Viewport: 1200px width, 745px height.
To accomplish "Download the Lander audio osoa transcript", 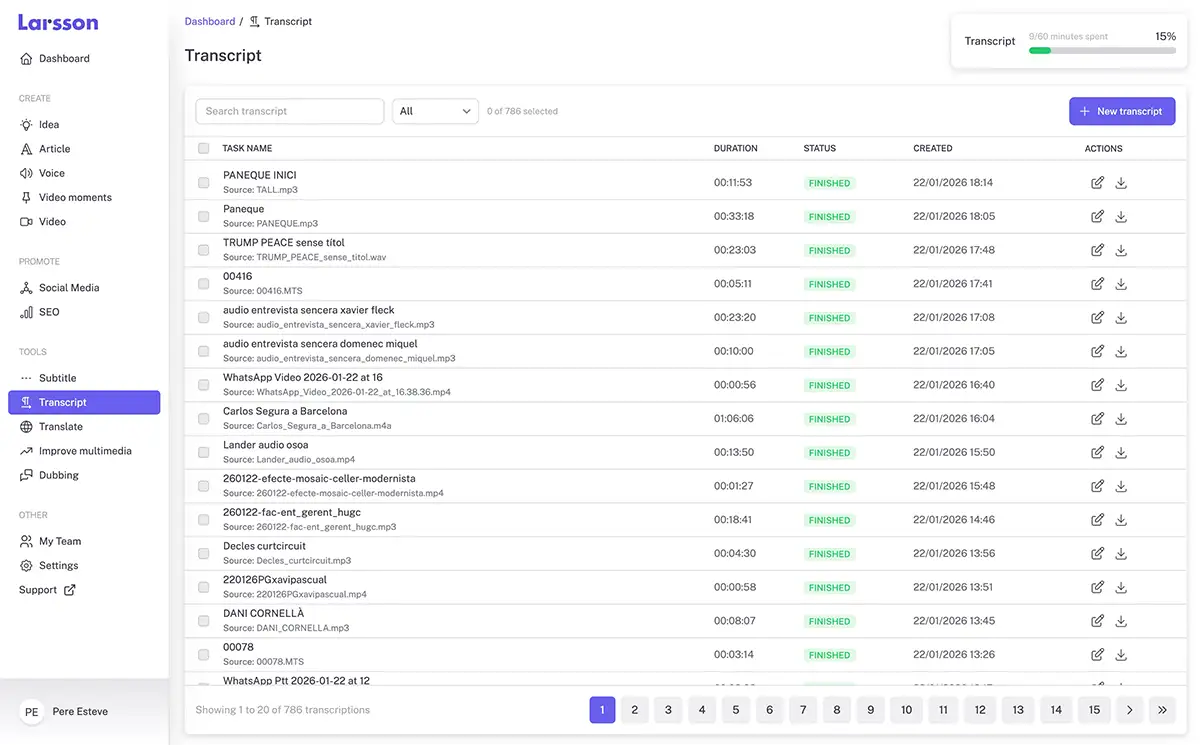I will (x=1121, y=453).
